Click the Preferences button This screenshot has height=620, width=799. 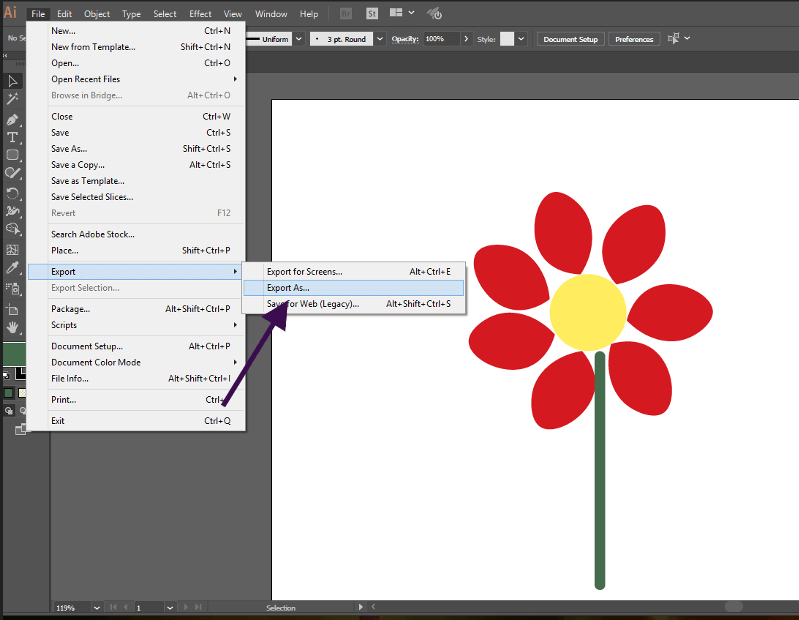point(634,39)
